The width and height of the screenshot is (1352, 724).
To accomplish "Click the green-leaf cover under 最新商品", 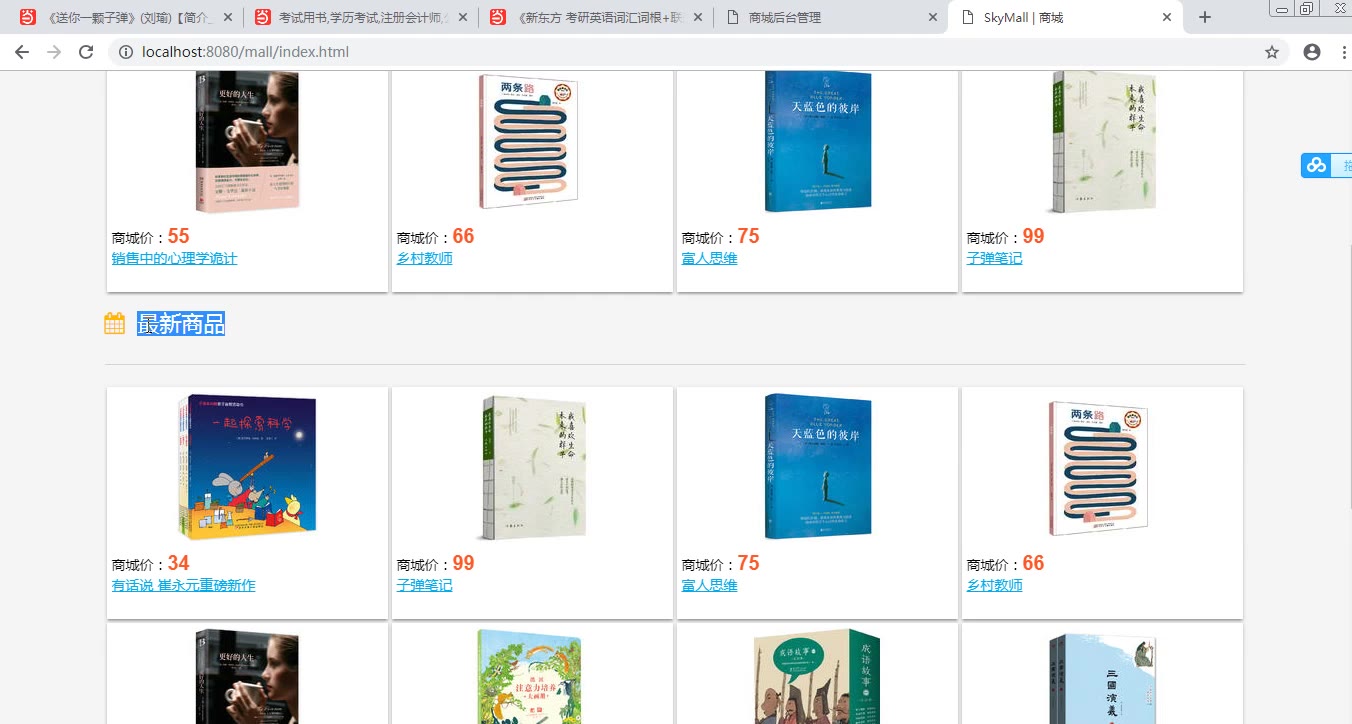I will pos(533,467).
